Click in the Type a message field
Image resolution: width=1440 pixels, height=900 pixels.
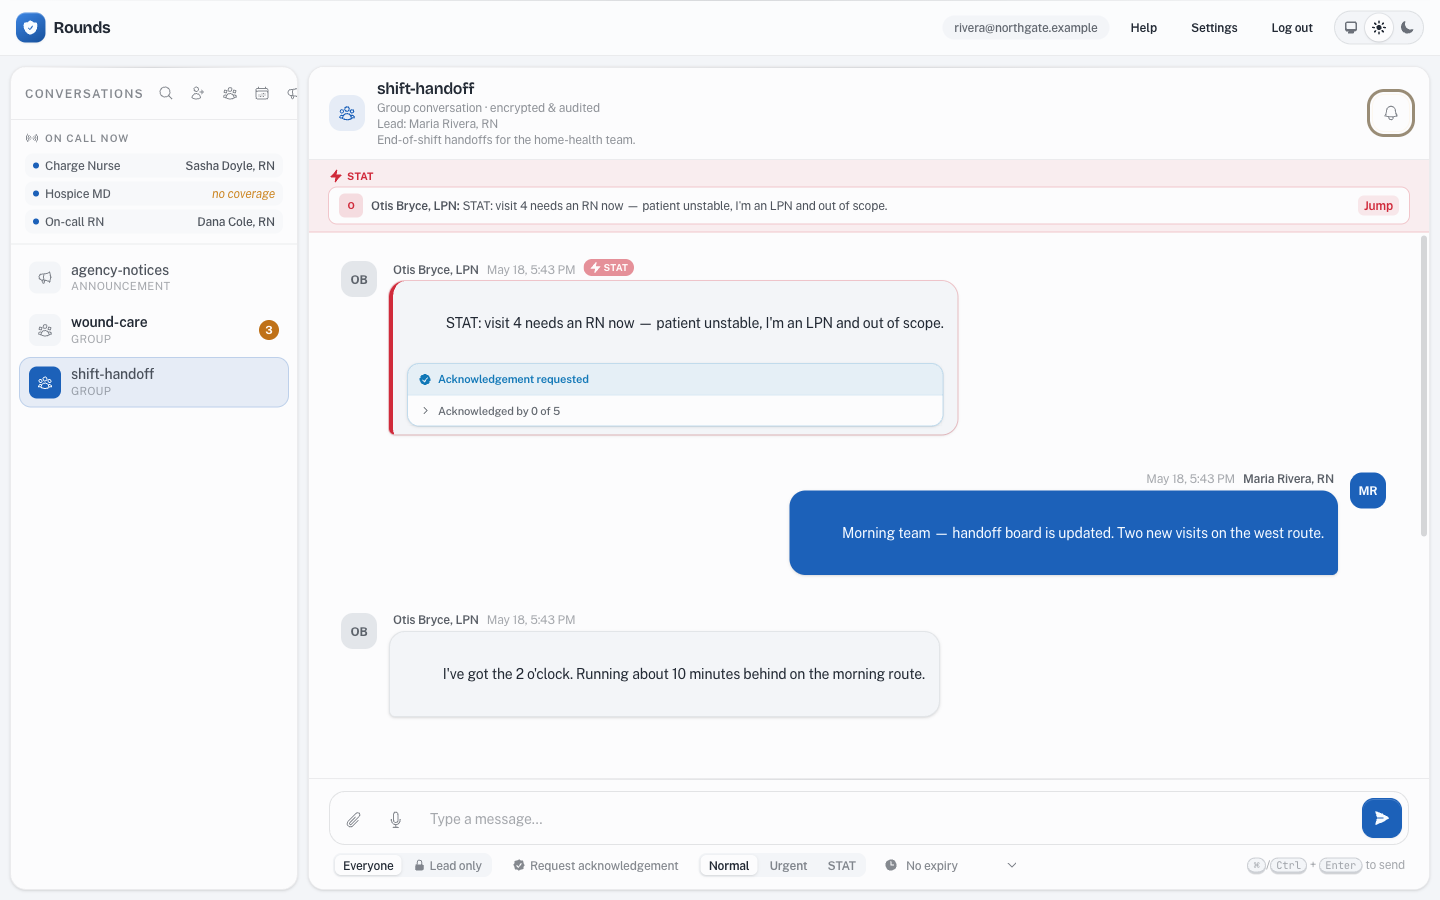click(x=887, y=819)
